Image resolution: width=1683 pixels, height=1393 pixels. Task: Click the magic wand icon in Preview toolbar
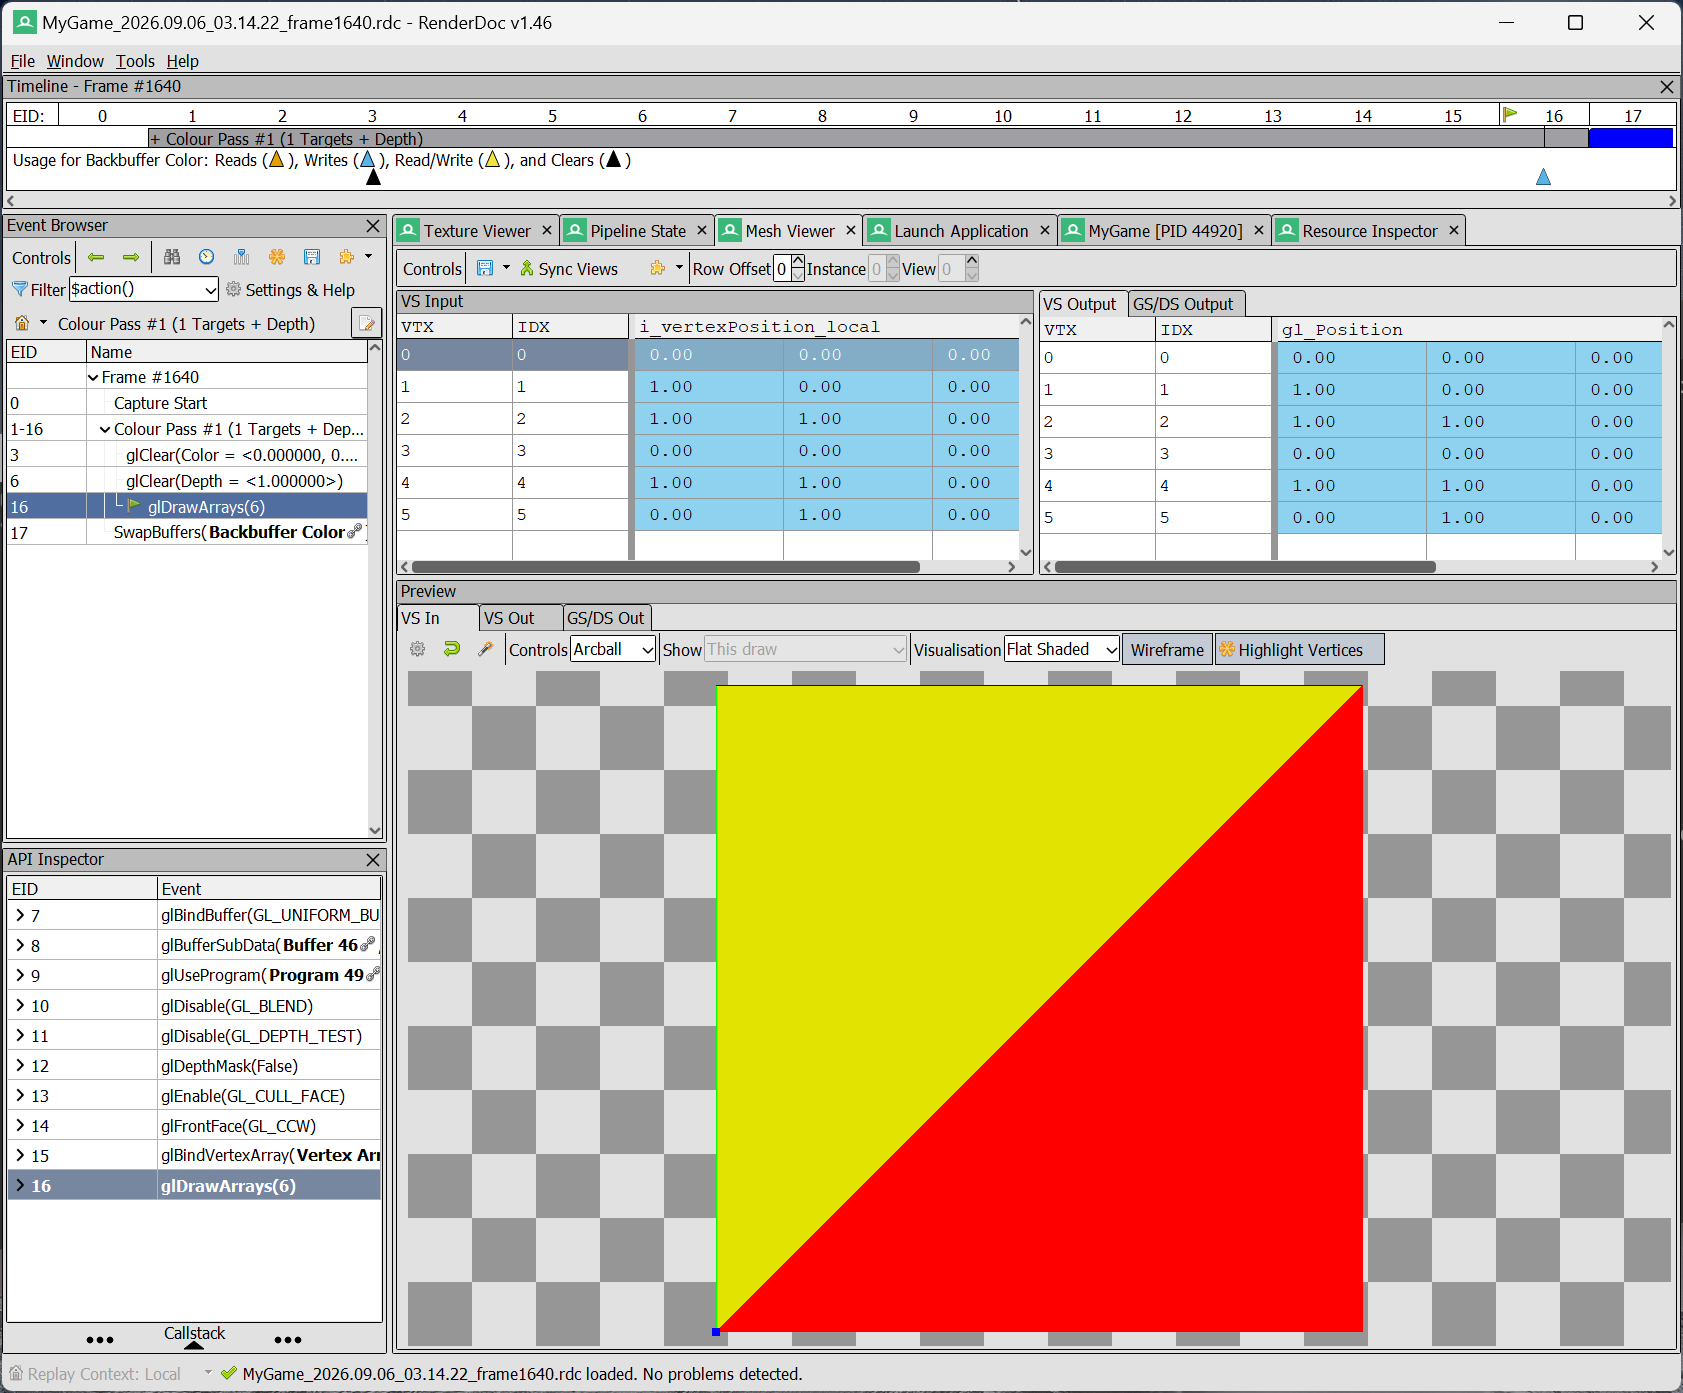tap(486, 649)
